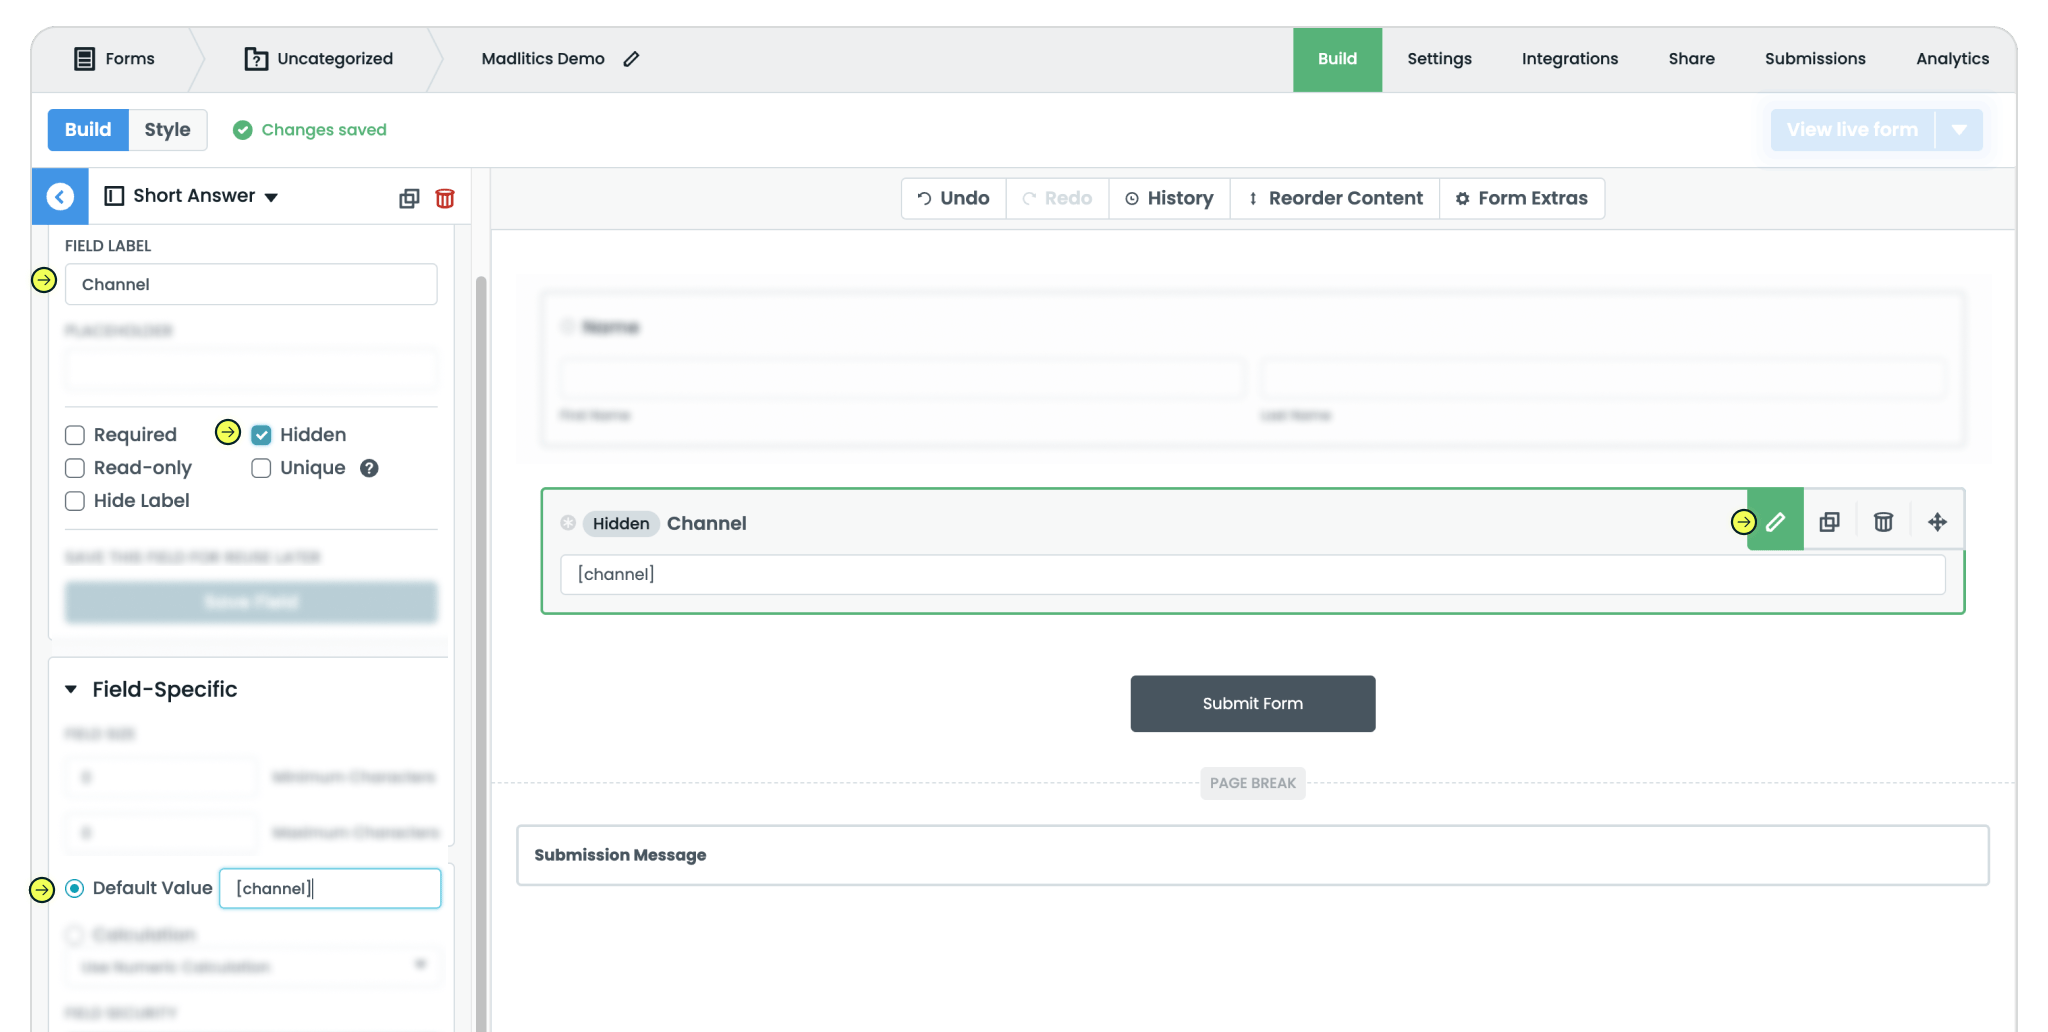The height and width of the screenshot is (1032, 2048).
Task: Click the Default Value input with [channel]
Action: click(330, 888)
